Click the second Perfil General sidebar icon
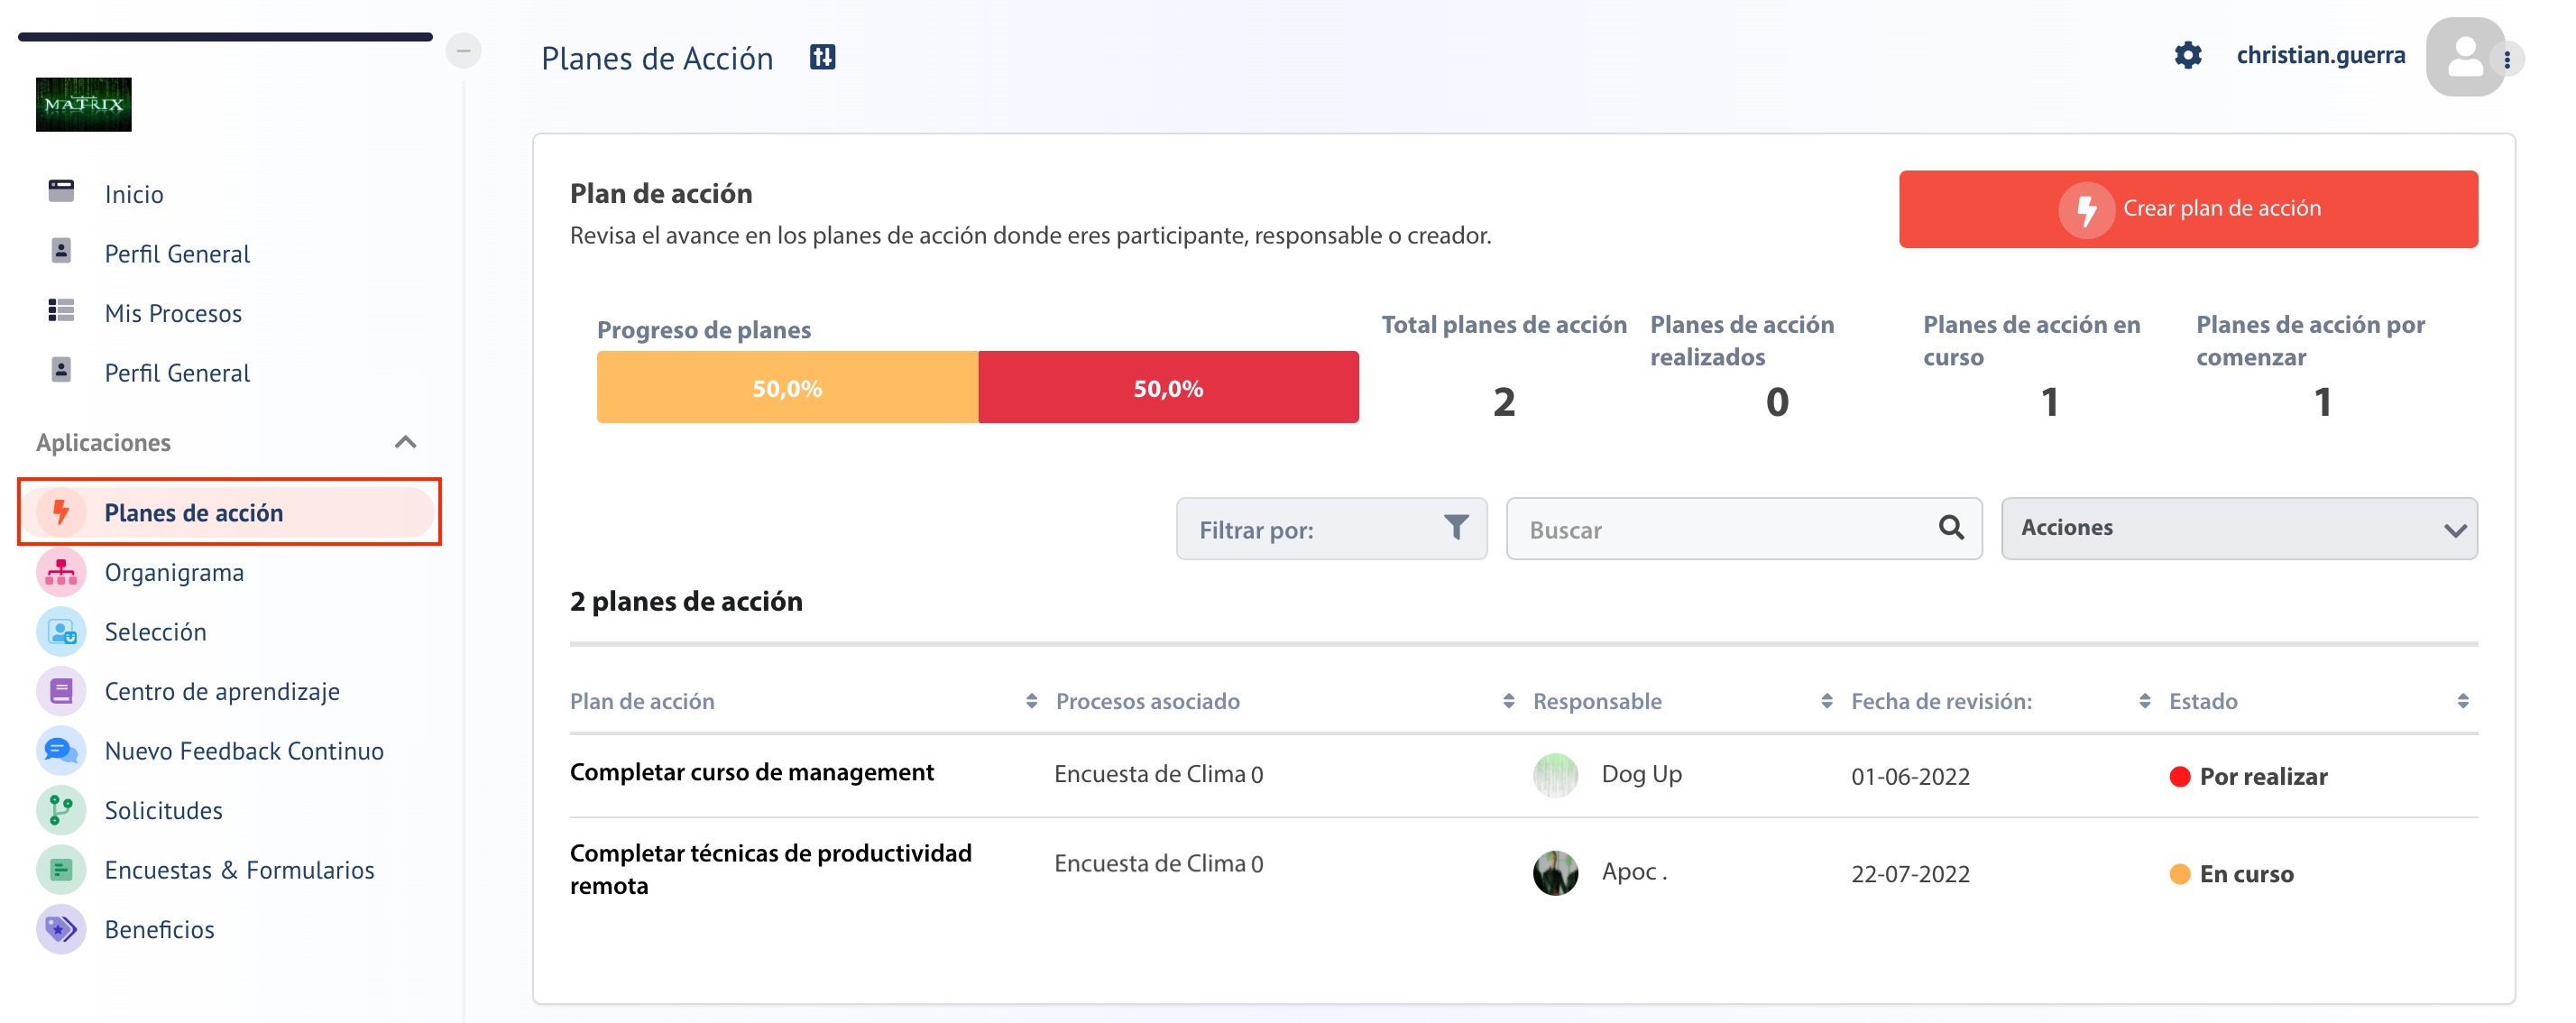 pyautogui.click(x=61, y=370)
